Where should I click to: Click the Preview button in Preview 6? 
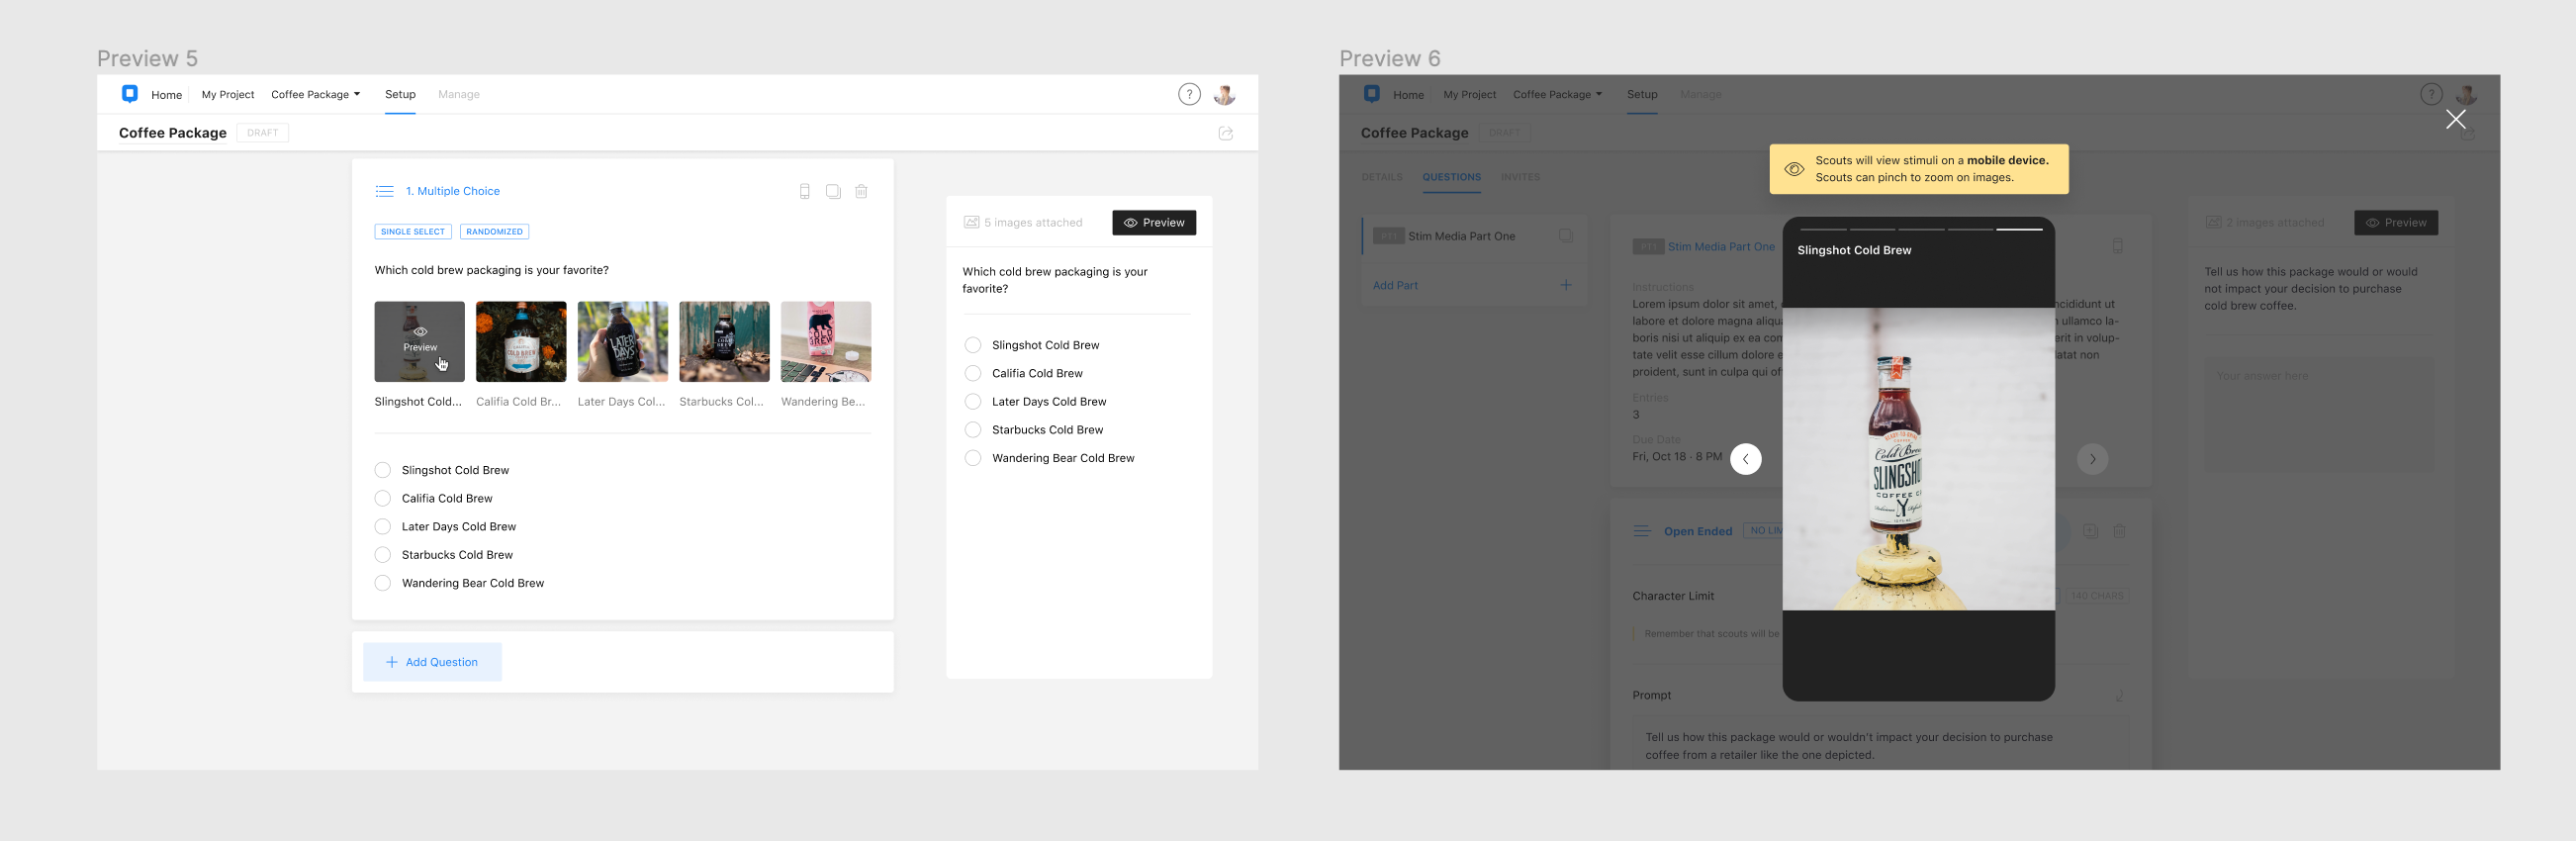(2396, 223)
